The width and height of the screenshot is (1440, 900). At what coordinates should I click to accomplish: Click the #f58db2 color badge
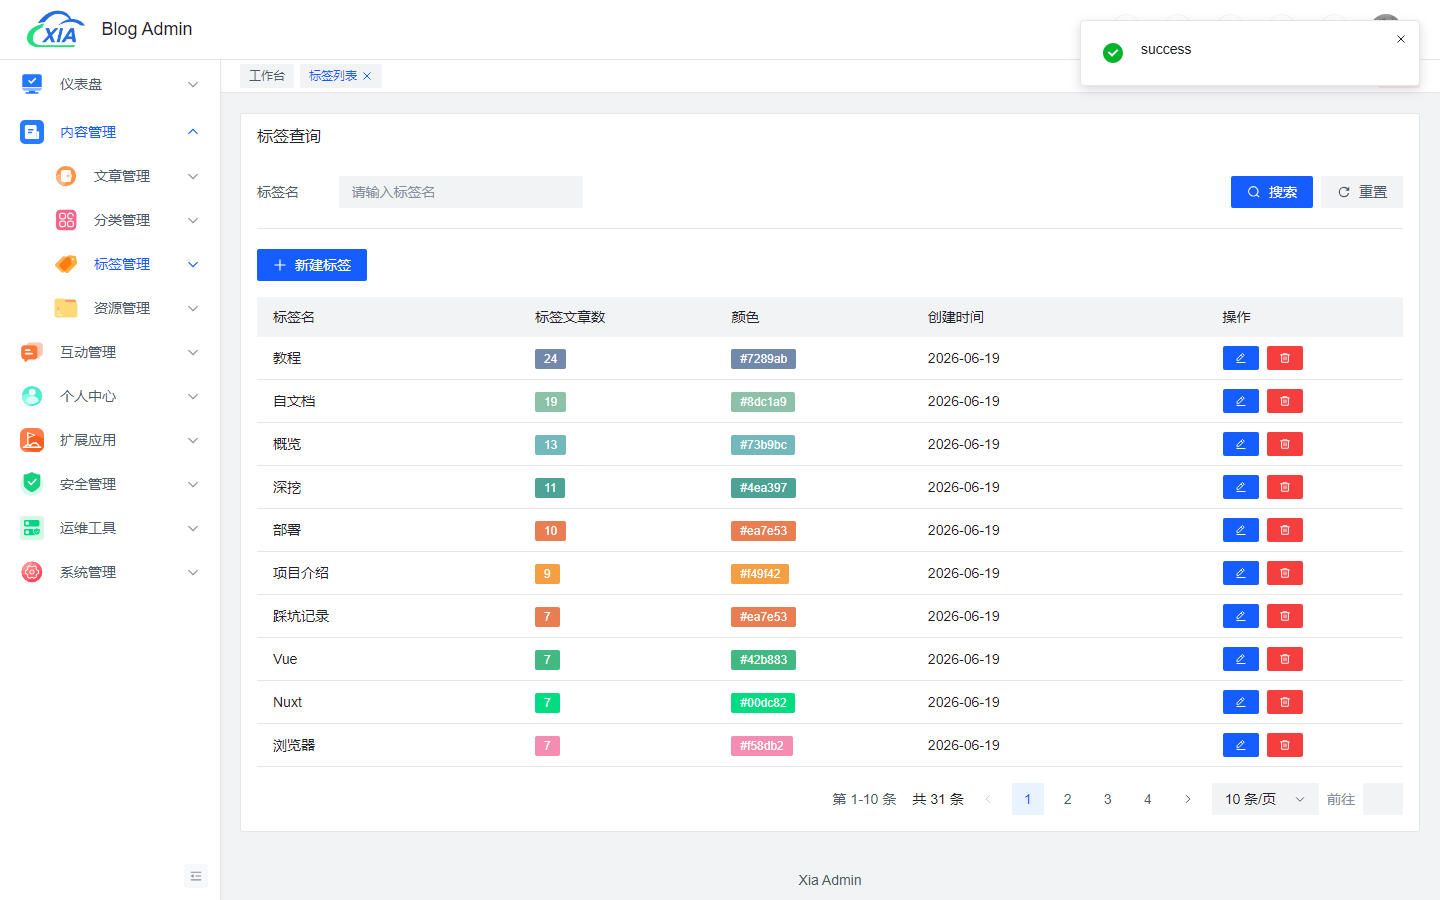762,746
